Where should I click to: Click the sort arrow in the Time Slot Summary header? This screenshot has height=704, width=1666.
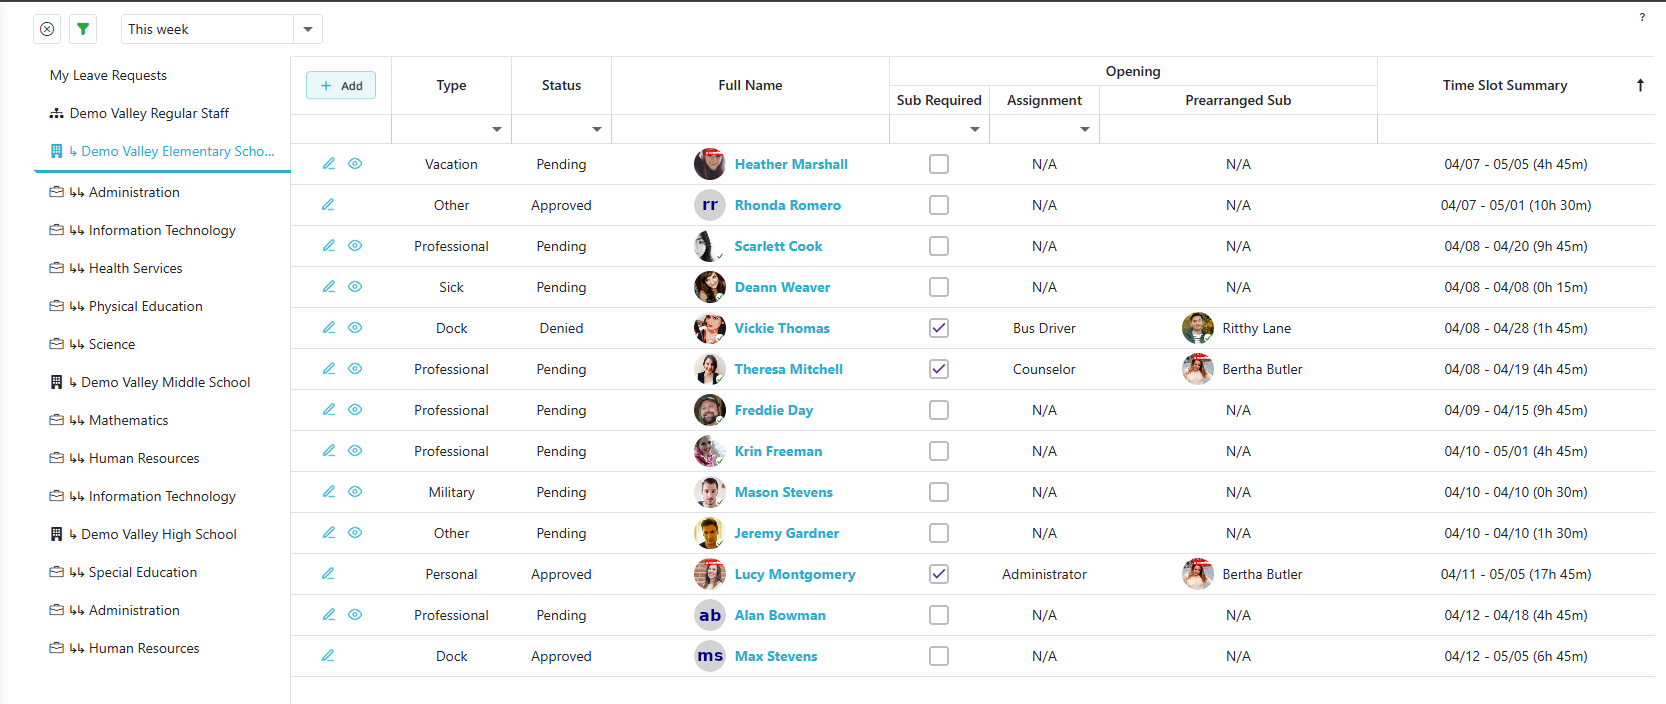coord(1640,85)
